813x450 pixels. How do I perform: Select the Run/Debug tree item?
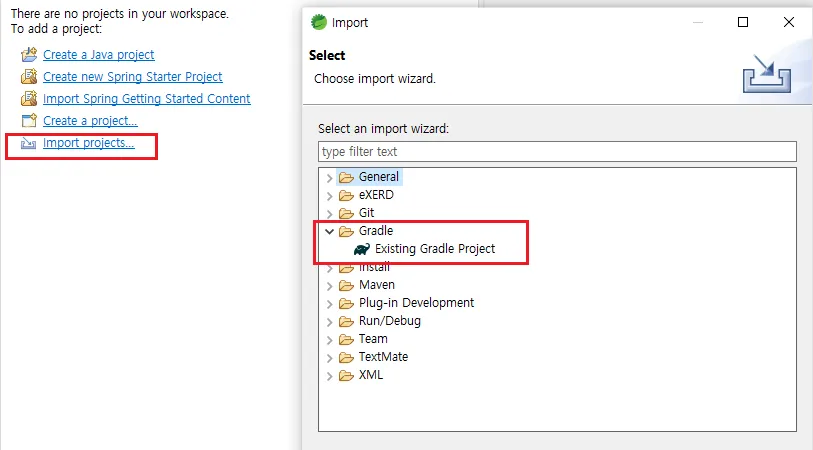click(389, 321)
